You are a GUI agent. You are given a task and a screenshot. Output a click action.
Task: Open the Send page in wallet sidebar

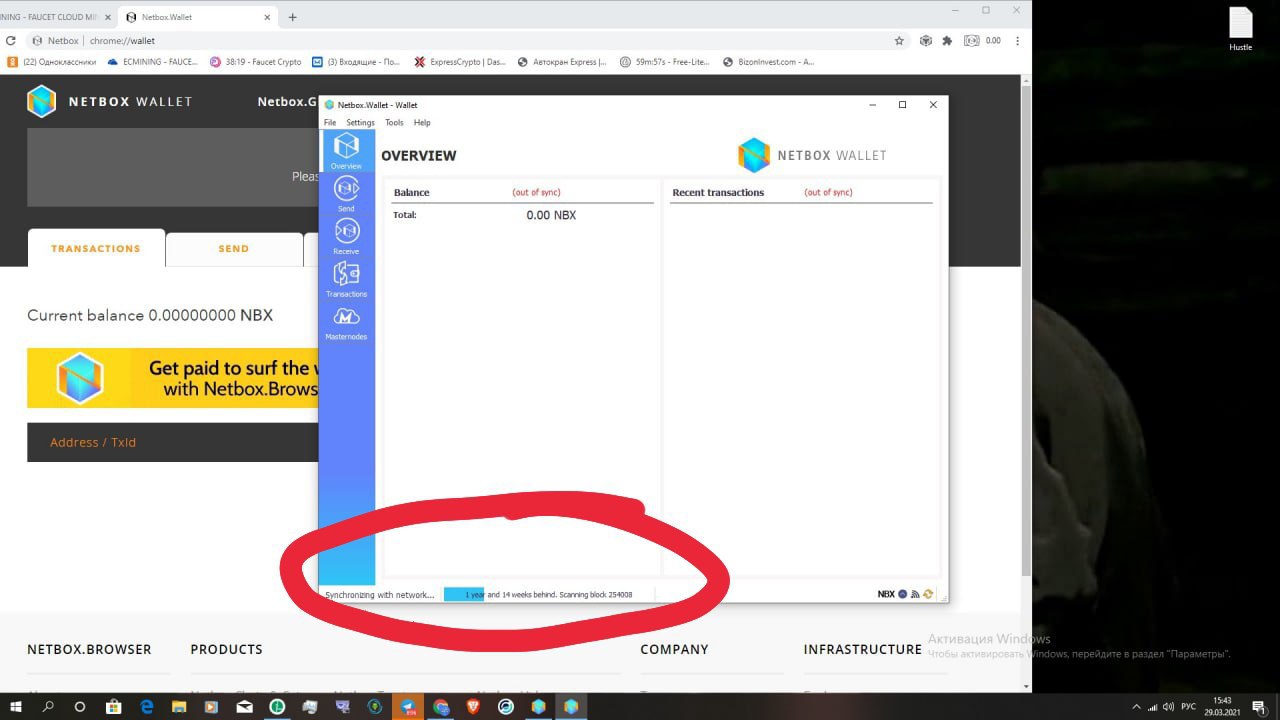coord(346,193)
